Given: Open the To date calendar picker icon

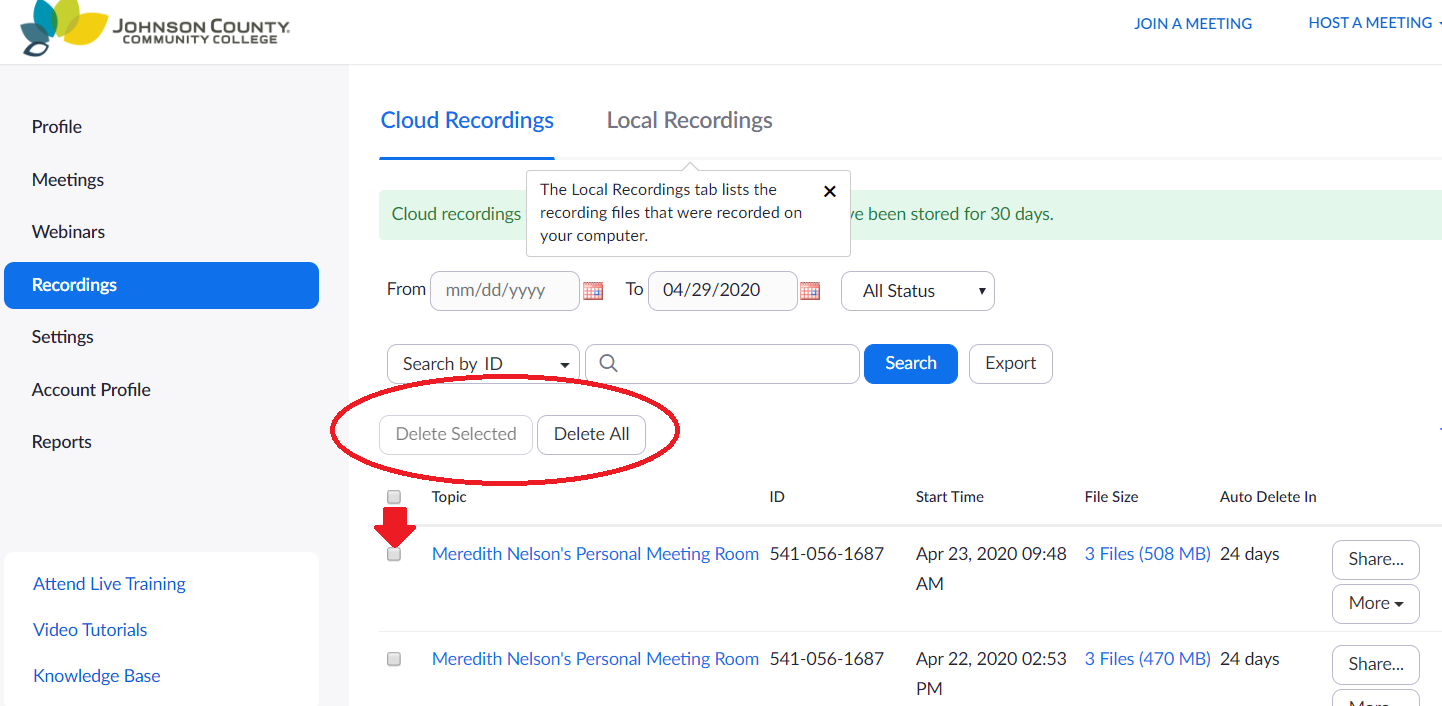Looking at the screenshot, I should (810, 290).
